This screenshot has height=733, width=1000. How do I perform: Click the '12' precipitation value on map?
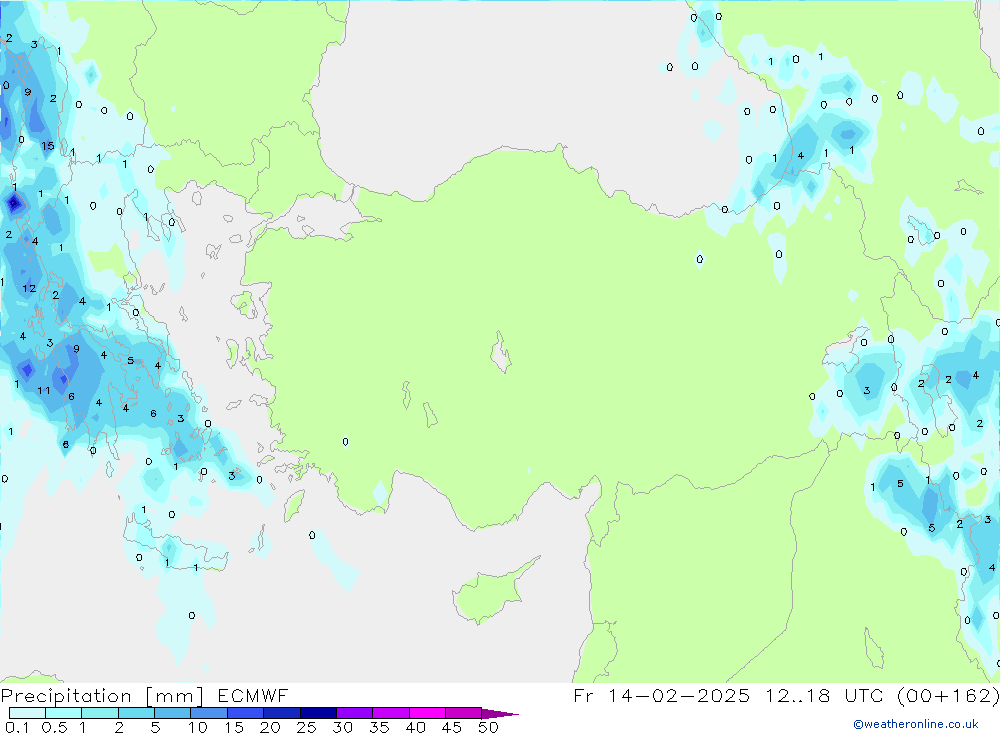click(x=29, y=288)
